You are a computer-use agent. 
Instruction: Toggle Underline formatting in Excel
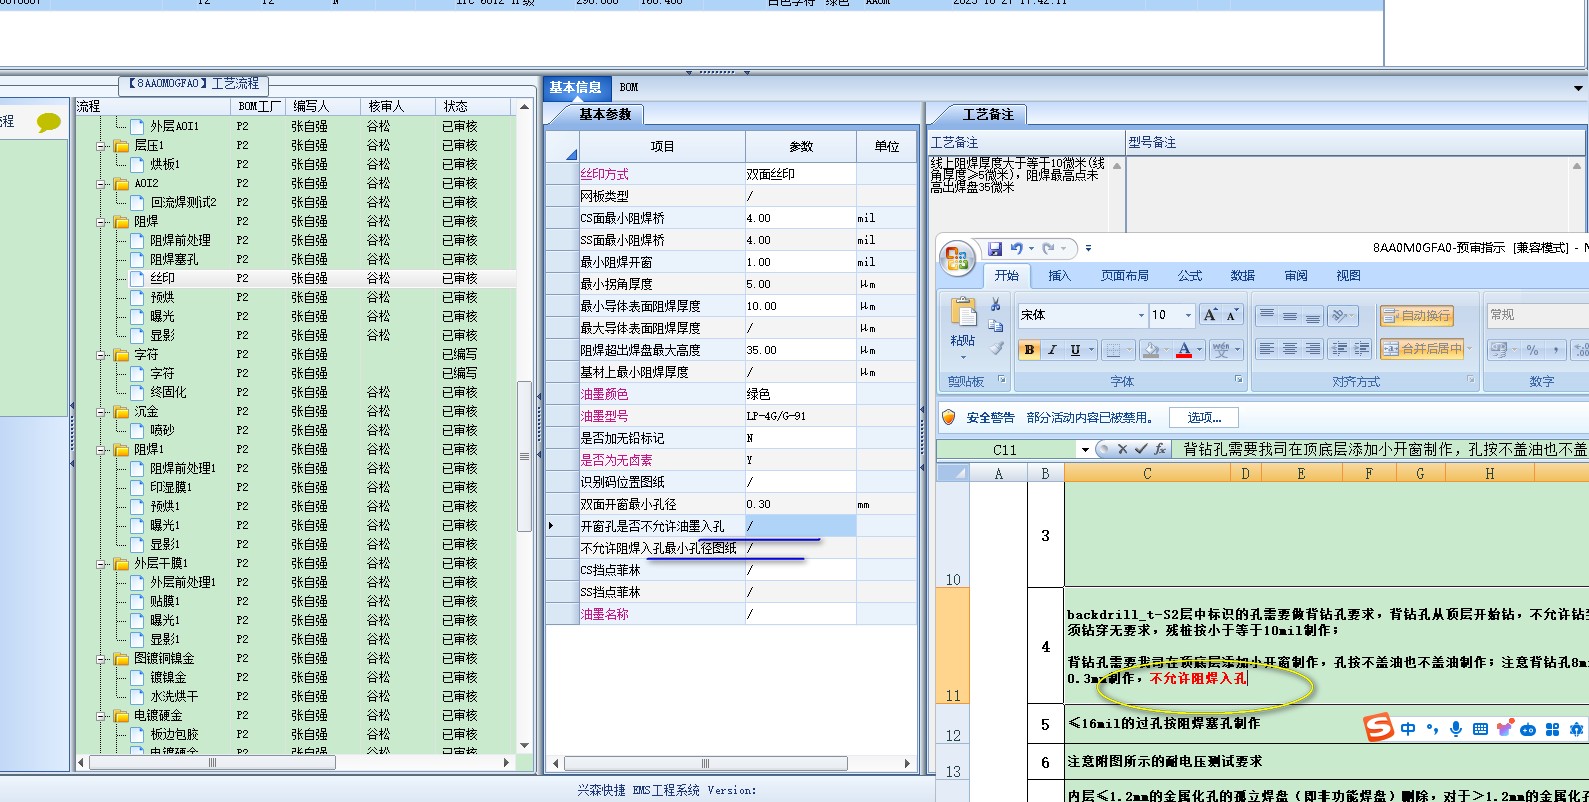coord(1075,349)
